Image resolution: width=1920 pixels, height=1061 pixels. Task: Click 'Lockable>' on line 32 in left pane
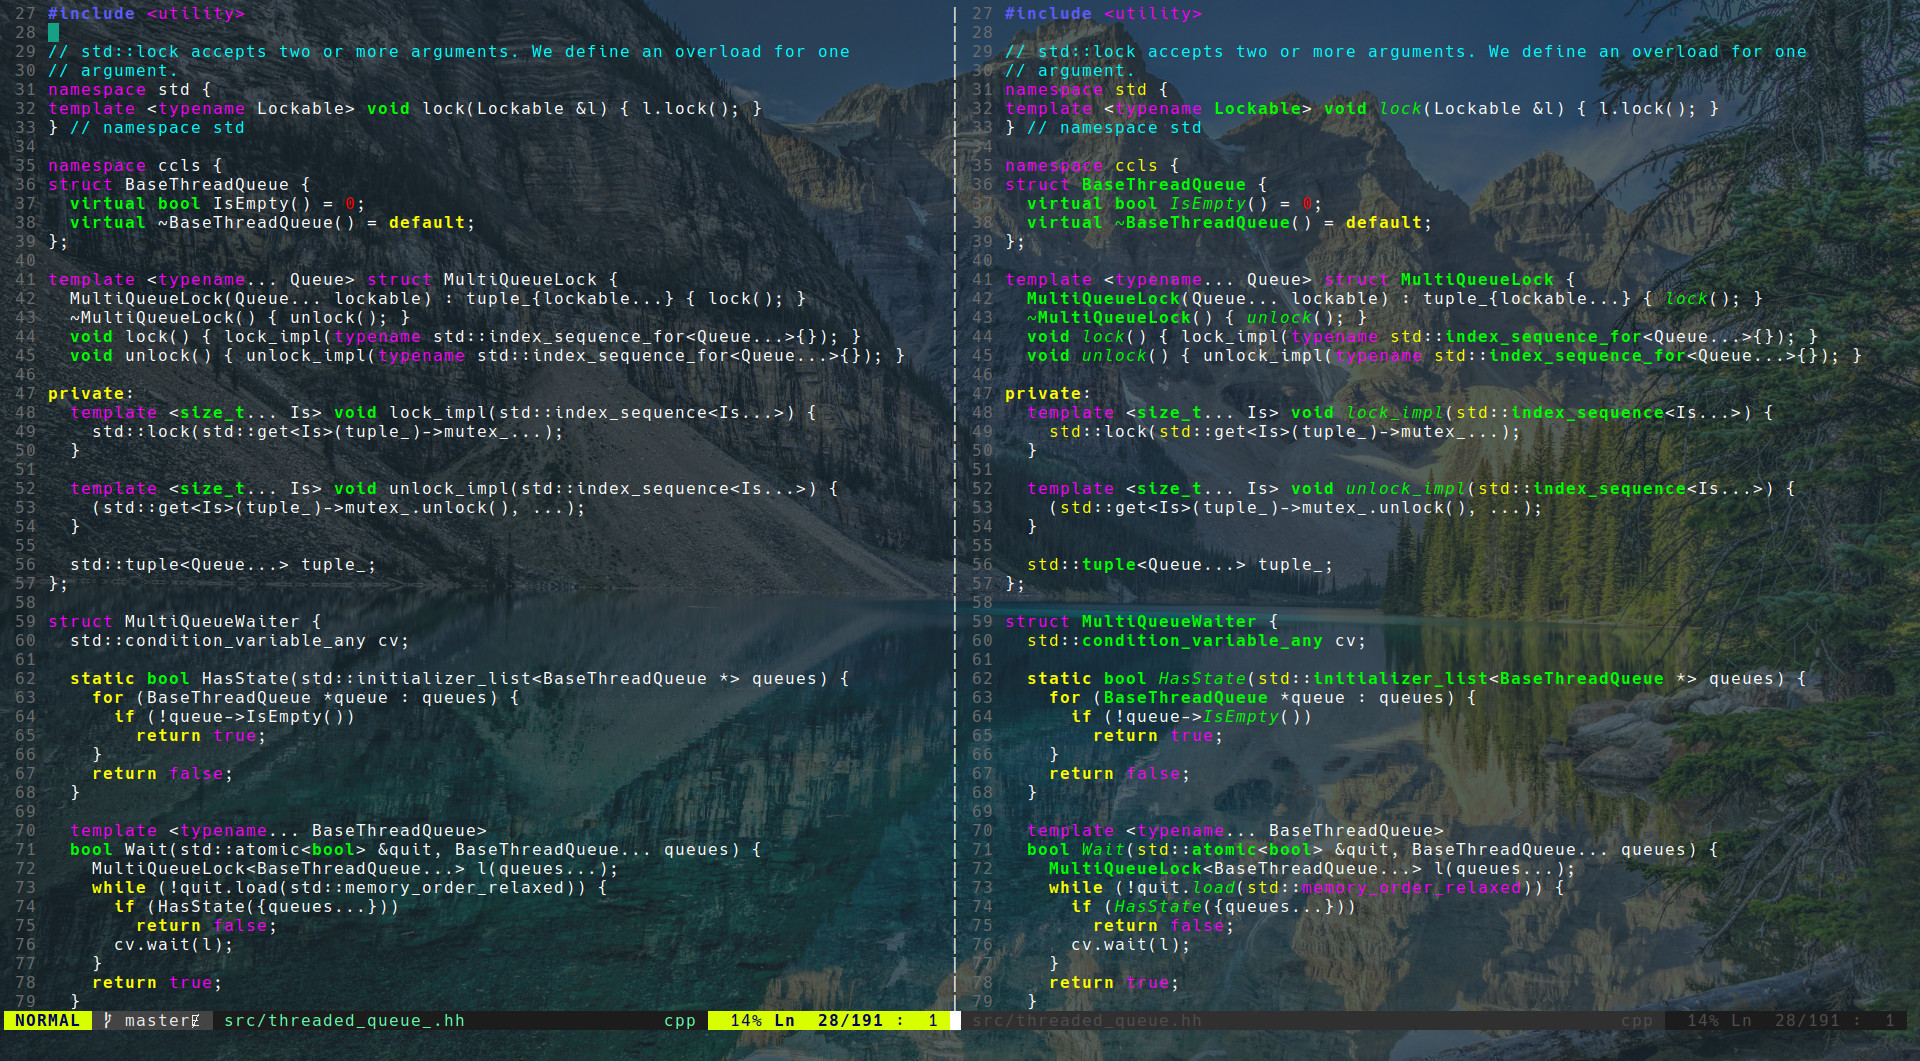306,108
